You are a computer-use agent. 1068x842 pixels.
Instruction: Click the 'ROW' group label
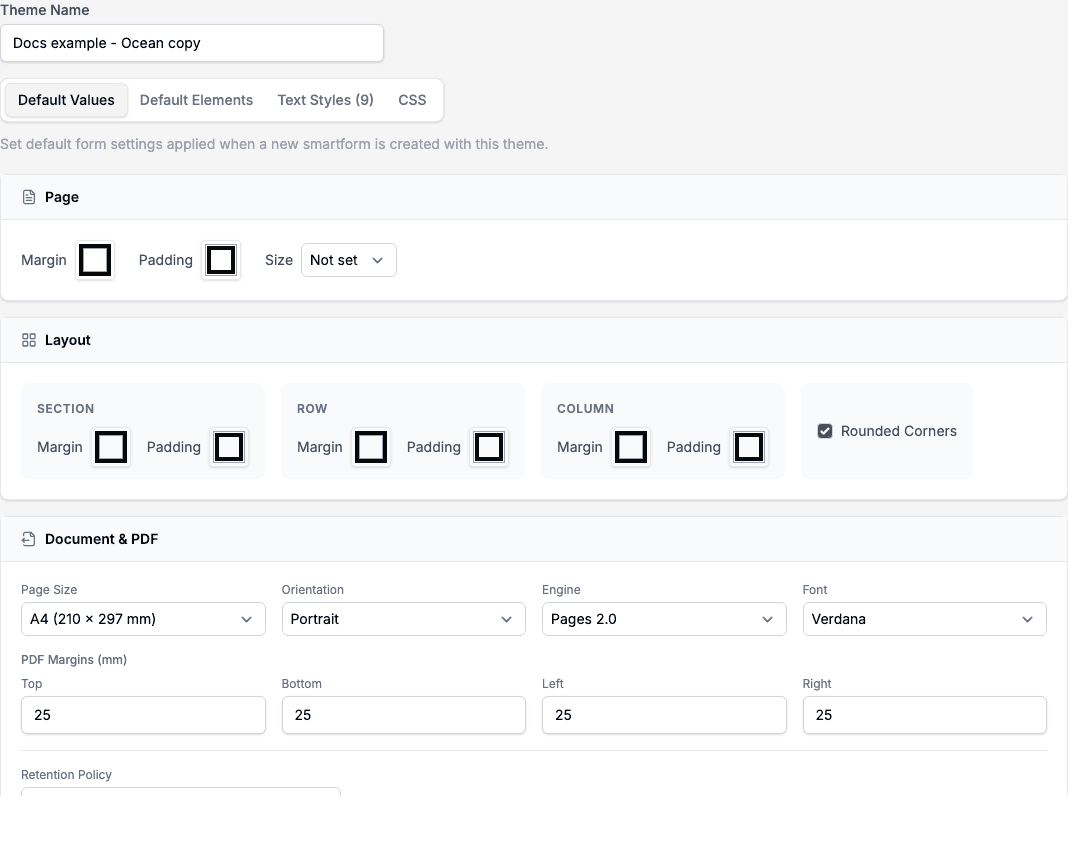click(312, 409)
